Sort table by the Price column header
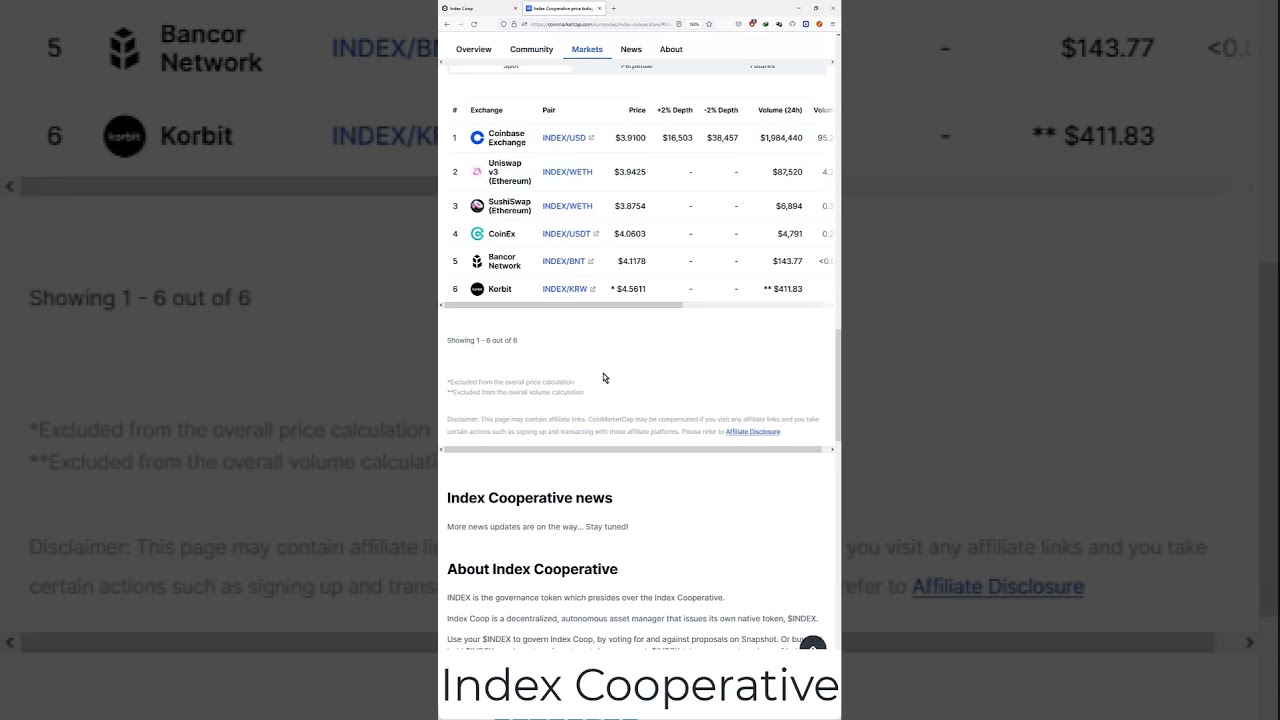 pos(637,110)
